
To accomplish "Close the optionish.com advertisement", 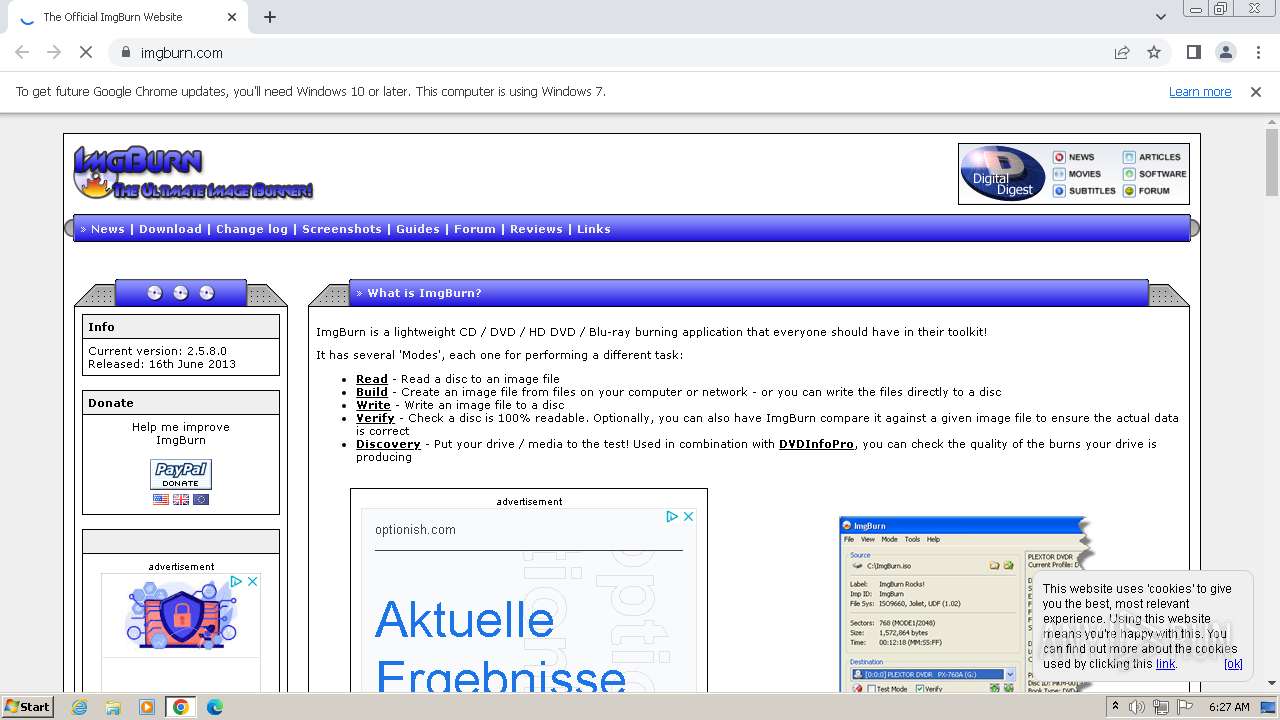I will pyautogui.click(x=688, y=517).
